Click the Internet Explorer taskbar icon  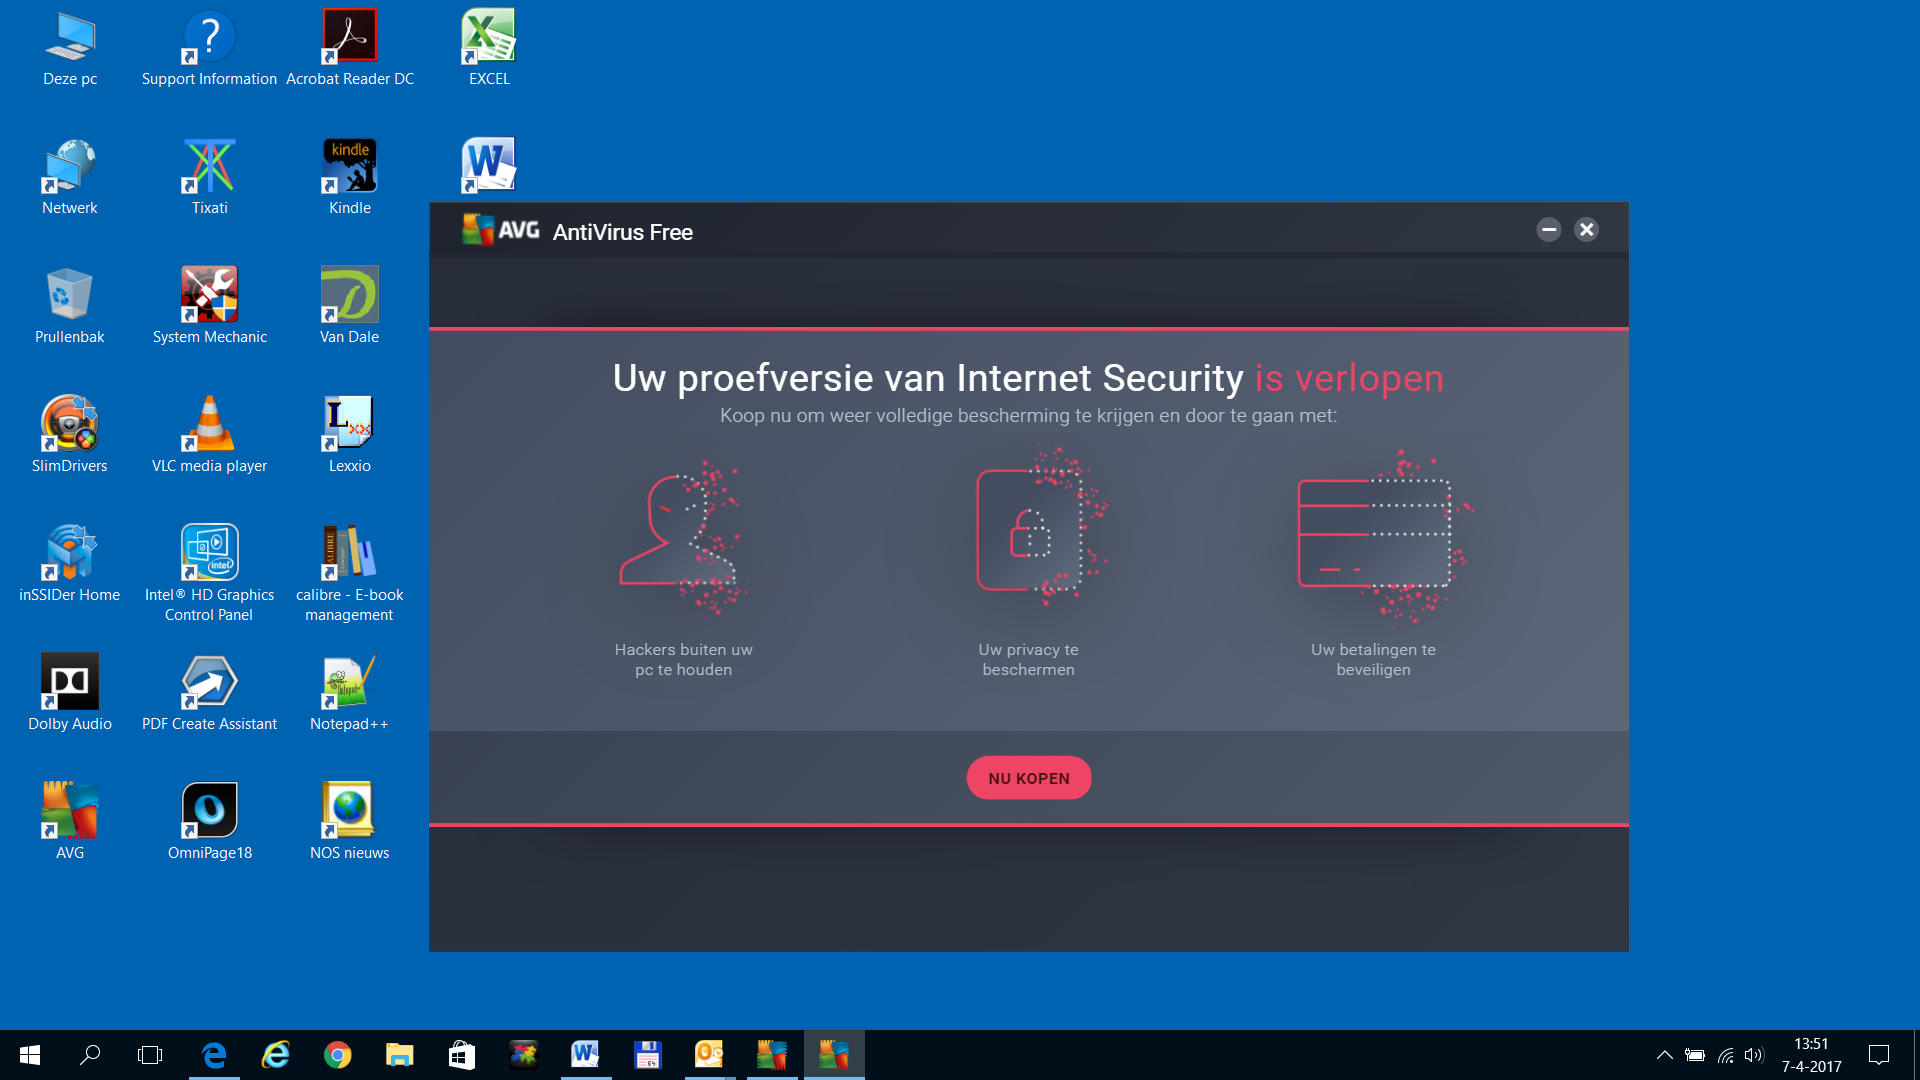pyautogui.click(x=276, y=1054)
